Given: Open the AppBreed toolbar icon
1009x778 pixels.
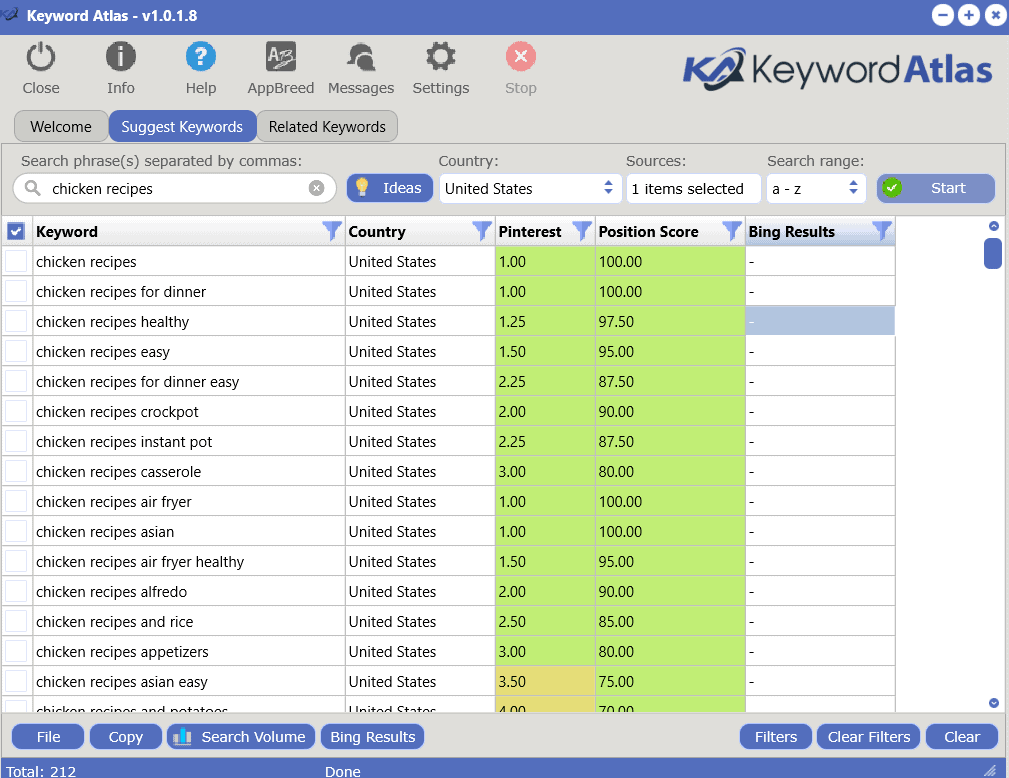Looking at the screenshot, I should pos(280,58).
